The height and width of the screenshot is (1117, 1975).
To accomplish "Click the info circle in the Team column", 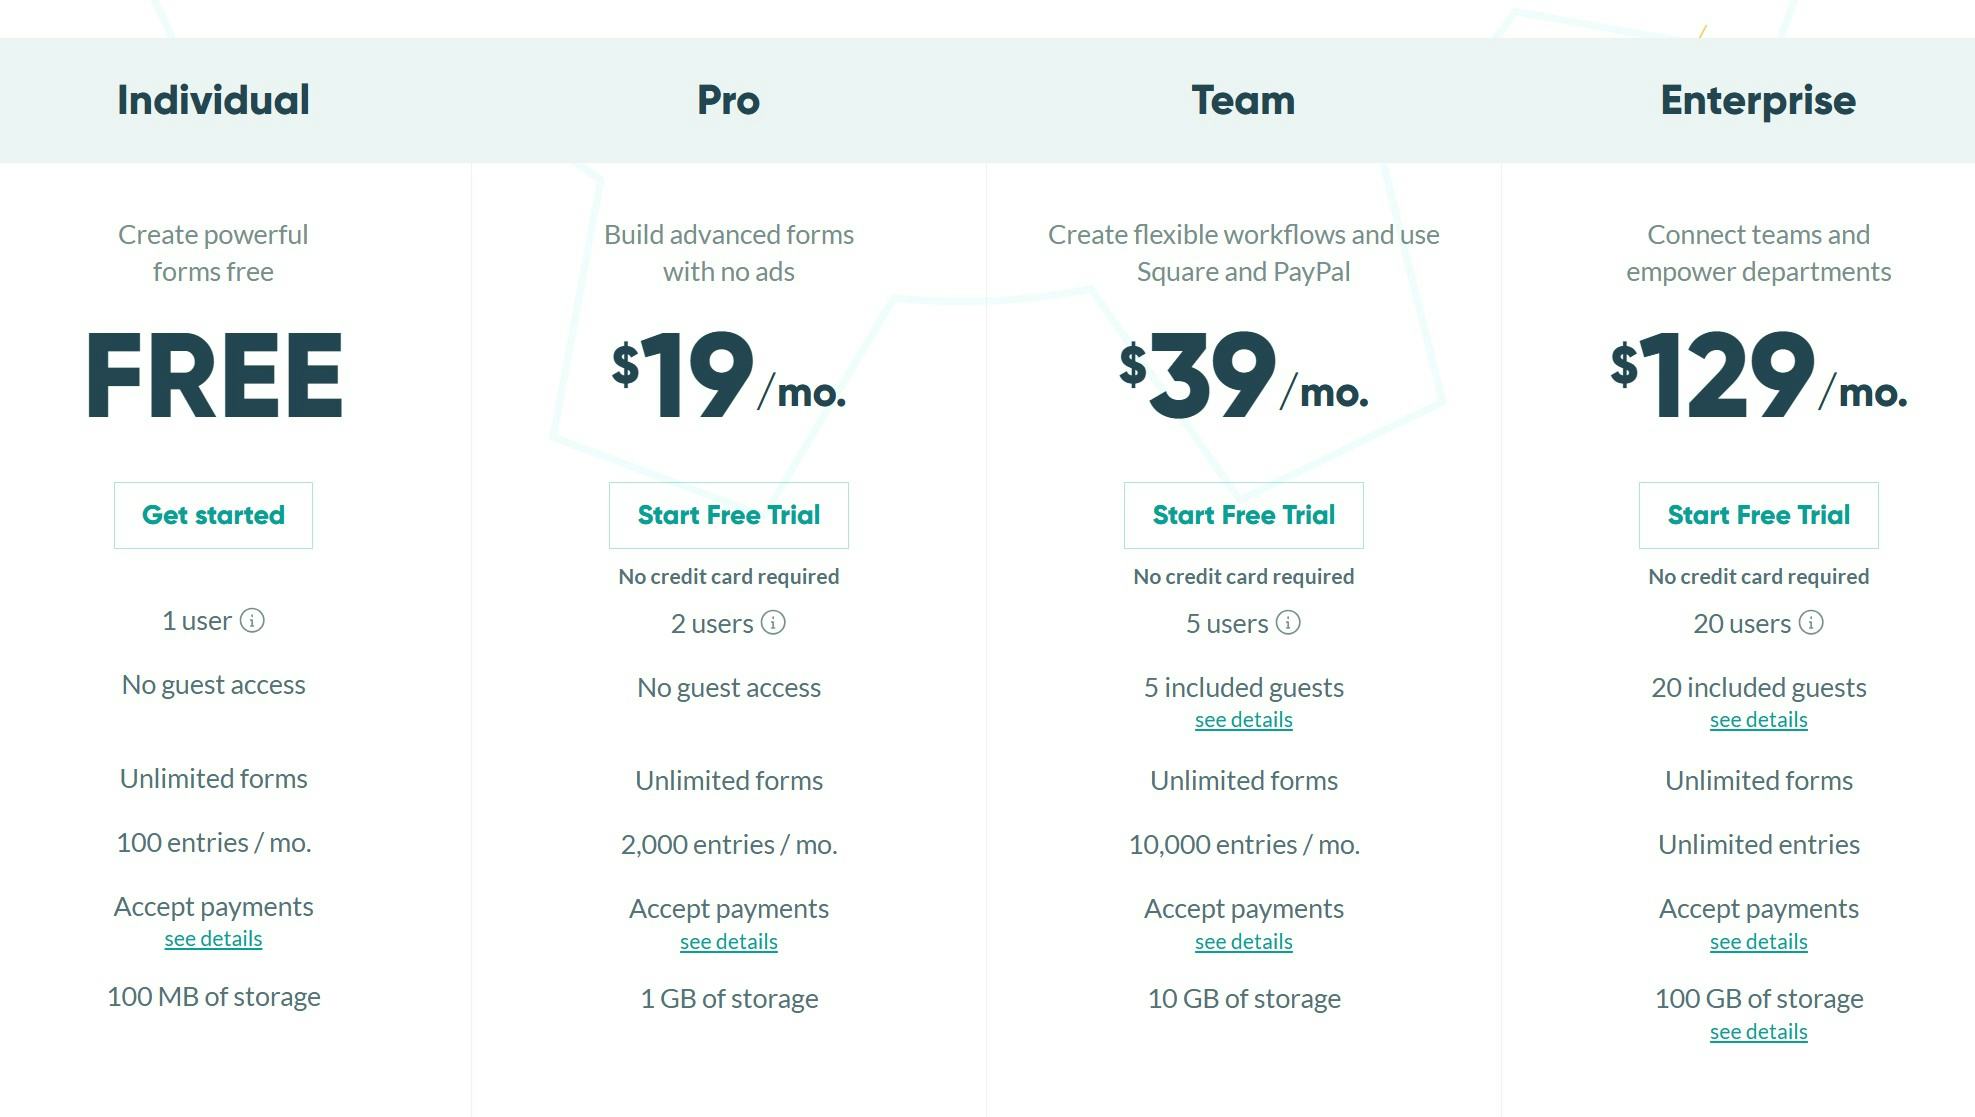I will 1290,622.
